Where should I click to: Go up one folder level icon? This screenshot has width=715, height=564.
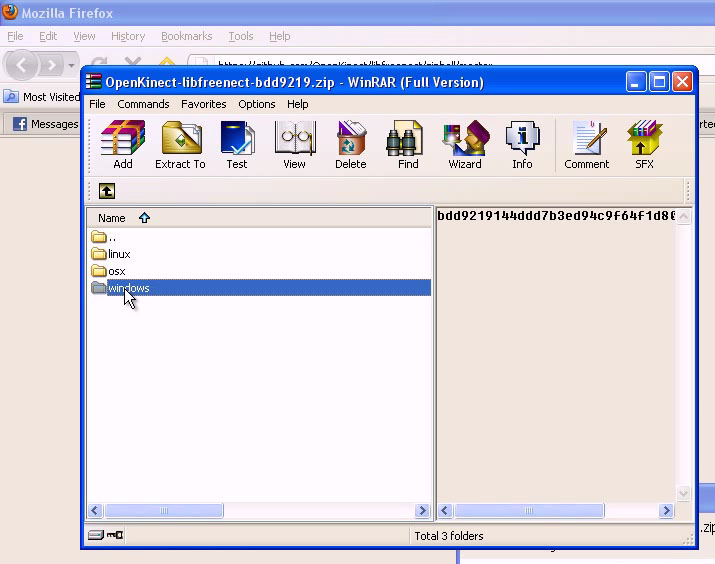(107, 191)
